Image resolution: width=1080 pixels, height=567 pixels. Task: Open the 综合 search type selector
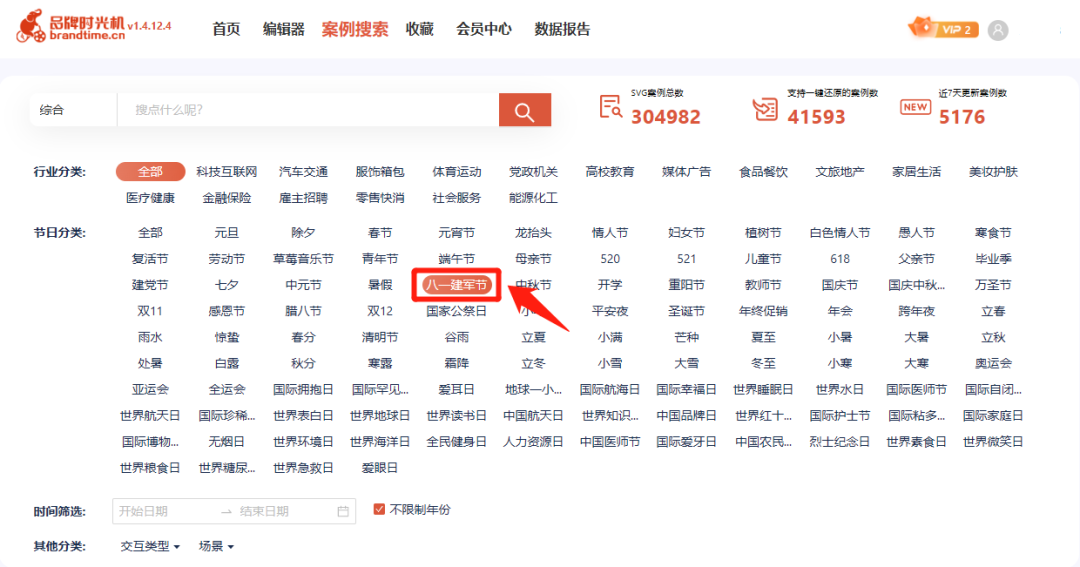[73, 110]
